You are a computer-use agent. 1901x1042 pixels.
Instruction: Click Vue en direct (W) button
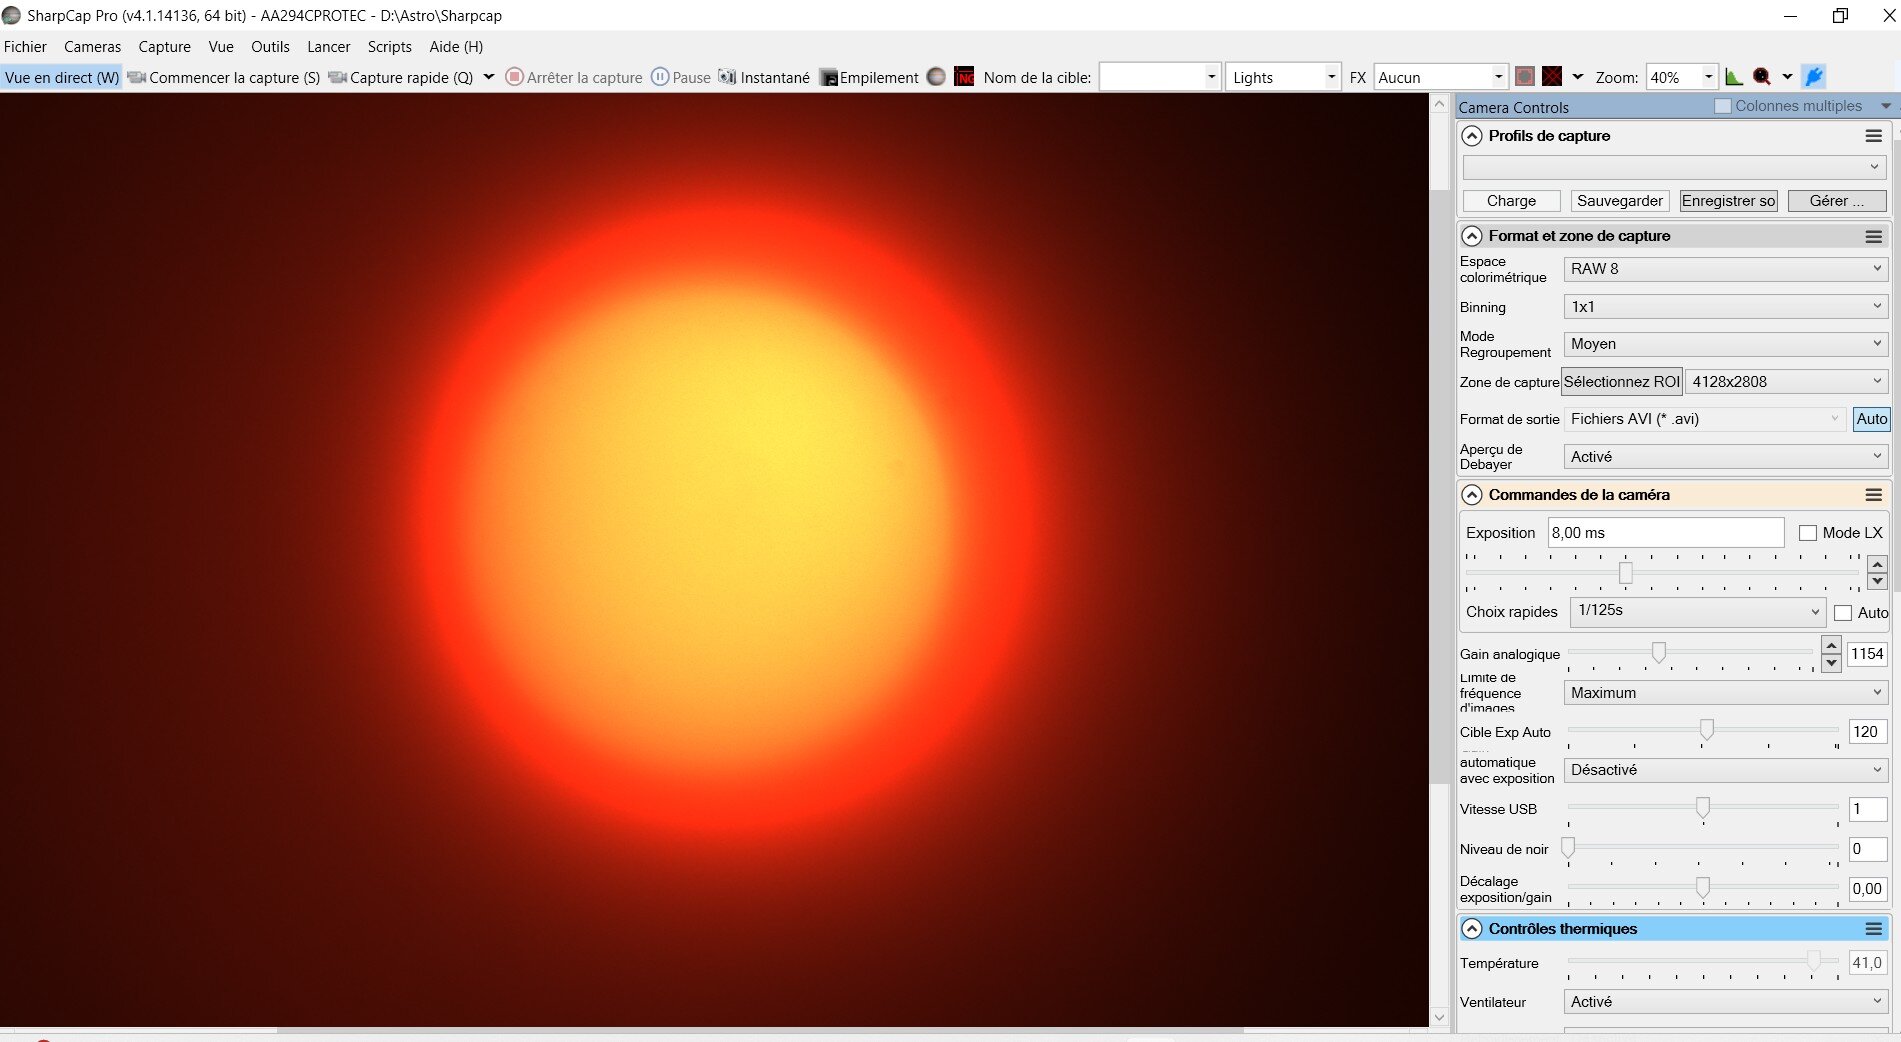pyautogui.click(x=61, y=77)
